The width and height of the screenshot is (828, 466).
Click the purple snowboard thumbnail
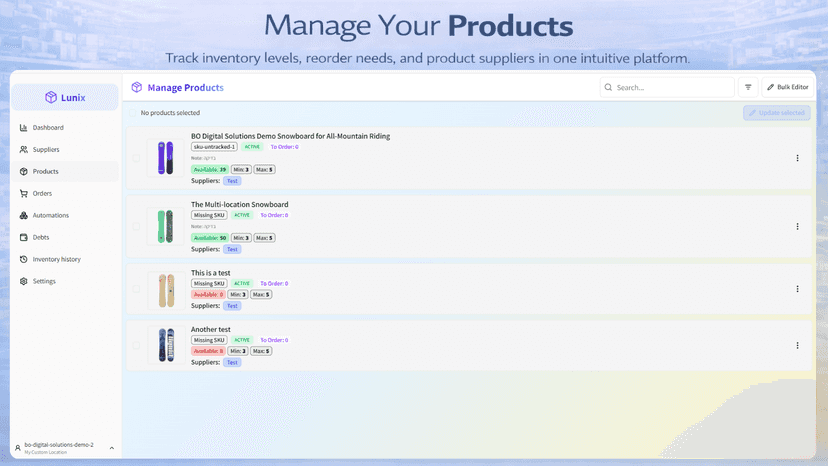(x=165, y=158)
